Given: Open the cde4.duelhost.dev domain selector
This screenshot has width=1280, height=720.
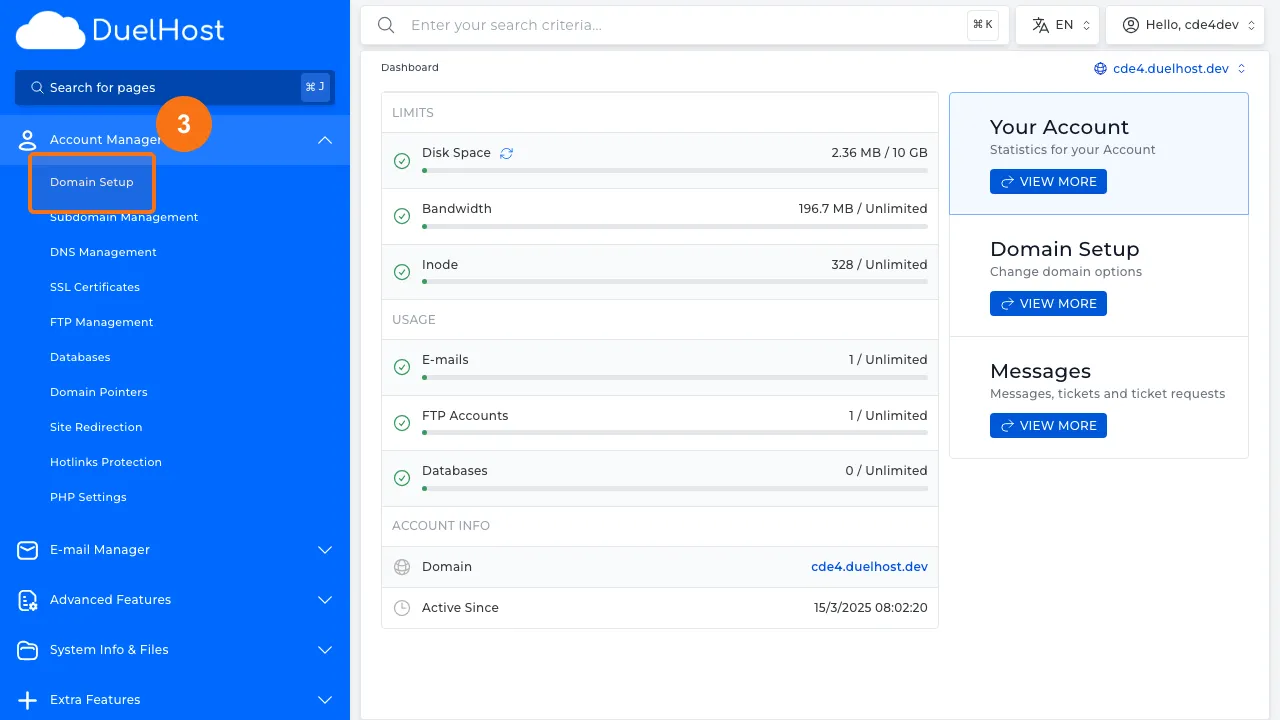Looking at the screenshot, I should tap(1170, 69).
